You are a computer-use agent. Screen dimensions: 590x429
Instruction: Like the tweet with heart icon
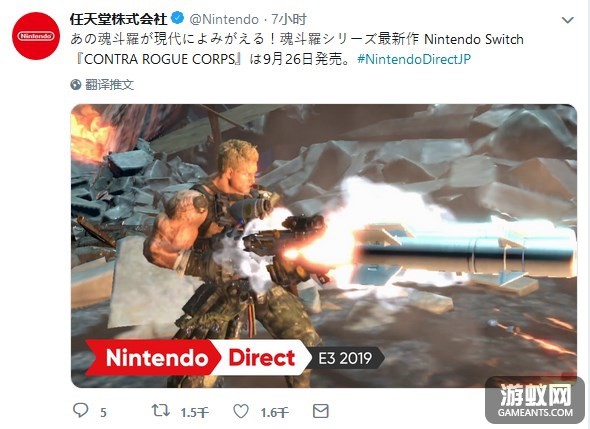[x=241, y=411]
